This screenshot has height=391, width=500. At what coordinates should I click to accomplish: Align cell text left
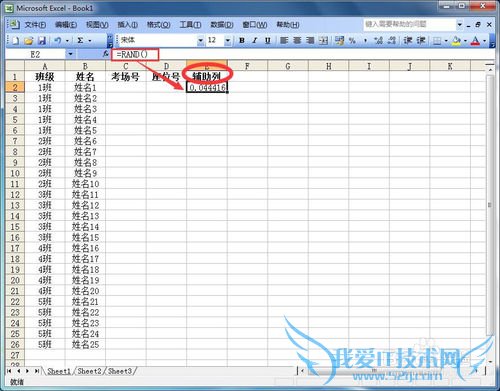tap(284, 41)
